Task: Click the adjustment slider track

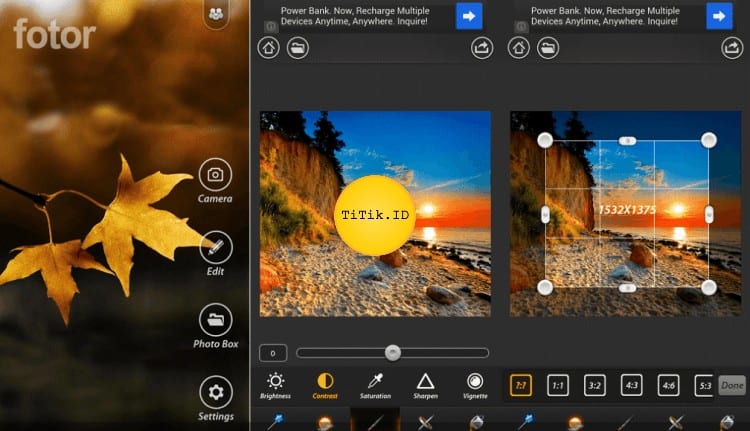Action: pyautogui.click(x=440, y=352)
